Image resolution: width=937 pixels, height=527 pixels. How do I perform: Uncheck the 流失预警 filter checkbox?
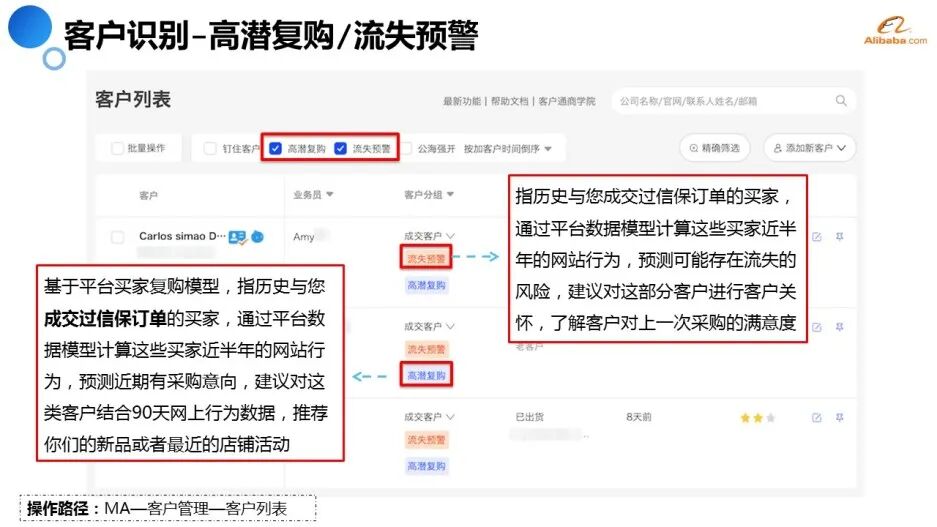(x=341, y=148)
